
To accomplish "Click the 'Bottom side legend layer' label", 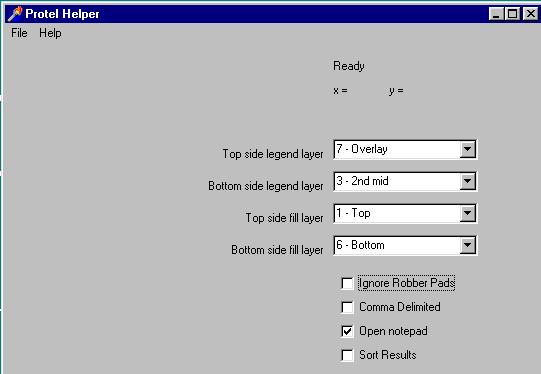I will click(x=266, y=186).
